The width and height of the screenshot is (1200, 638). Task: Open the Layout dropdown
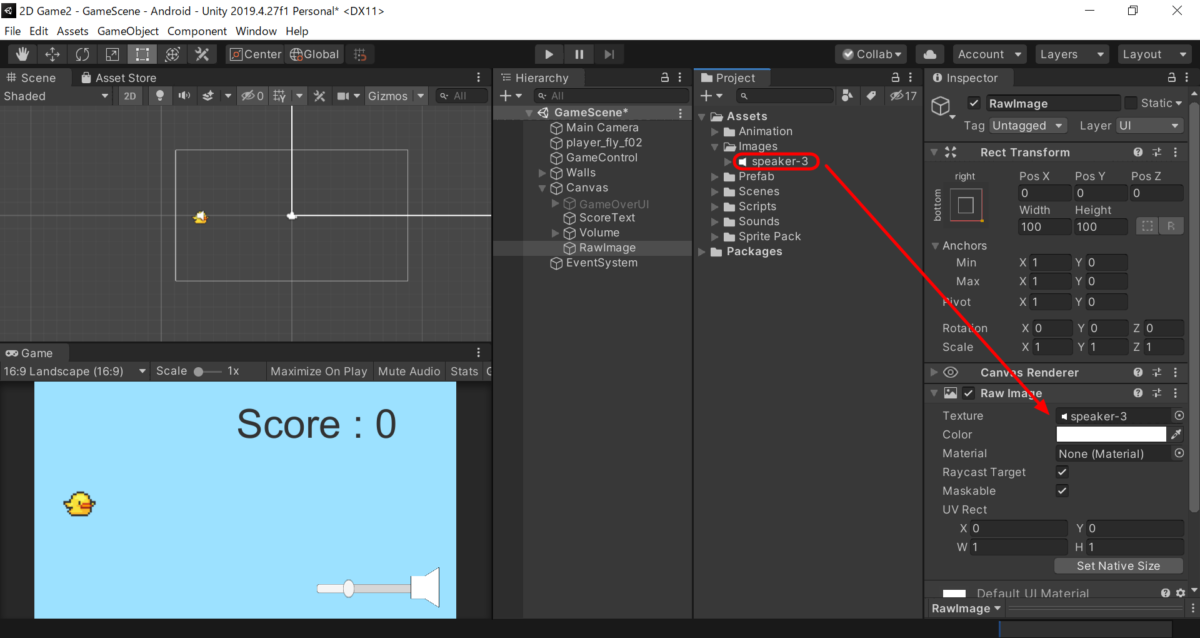(1152, 54)
